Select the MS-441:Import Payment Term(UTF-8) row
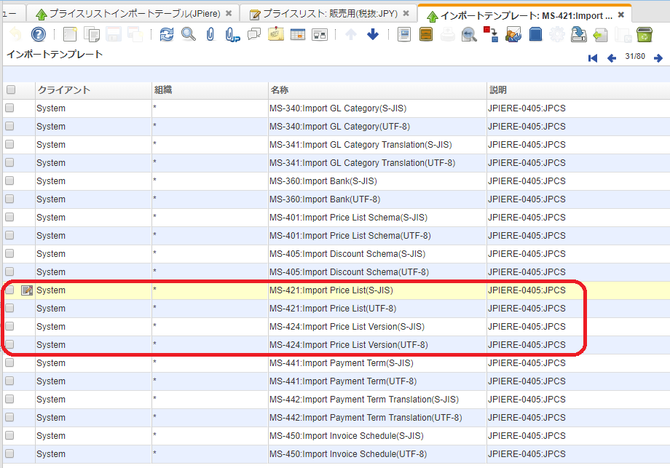670x468 pixels. 336,381
